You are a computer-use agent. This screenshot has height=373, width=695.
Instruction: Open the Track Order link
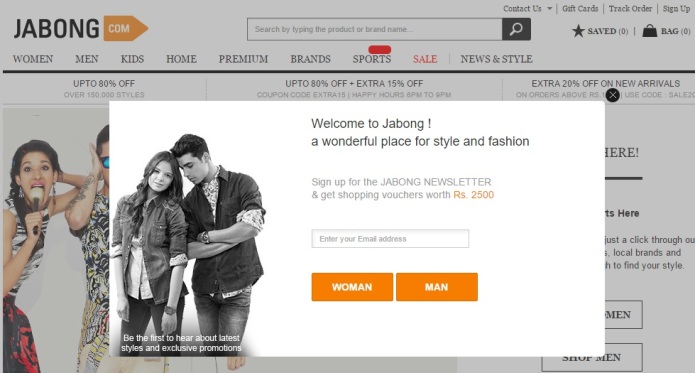(630, 8)
